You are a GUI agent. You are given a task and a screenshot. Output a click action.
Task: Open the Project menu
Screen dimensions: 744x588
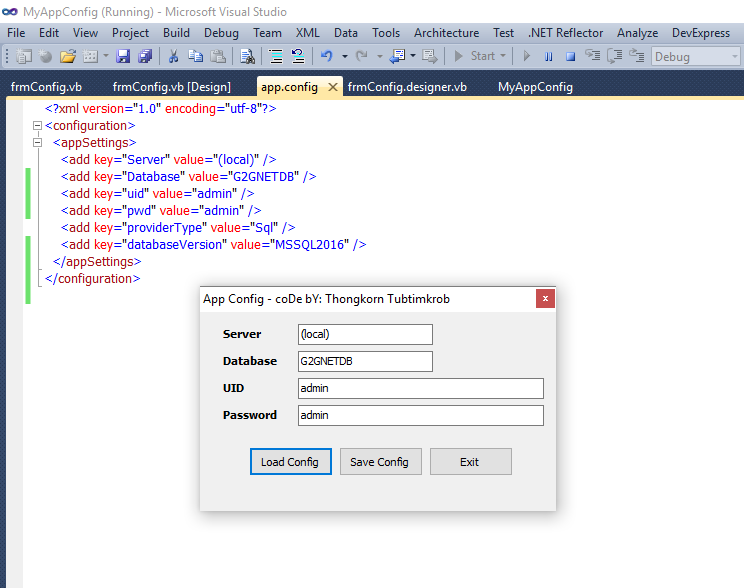click(x=130, y=33)
